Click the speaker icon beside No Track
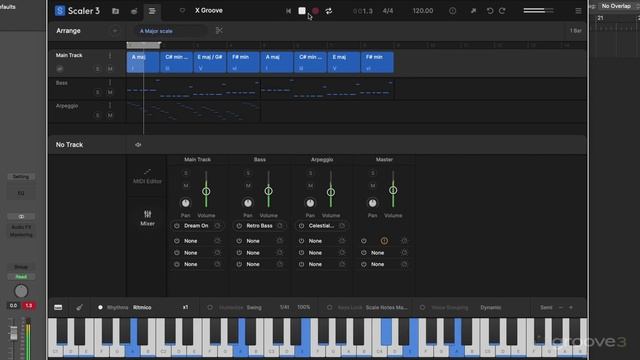The height and width of the screenshot is (360, 640). pos(138,144)
